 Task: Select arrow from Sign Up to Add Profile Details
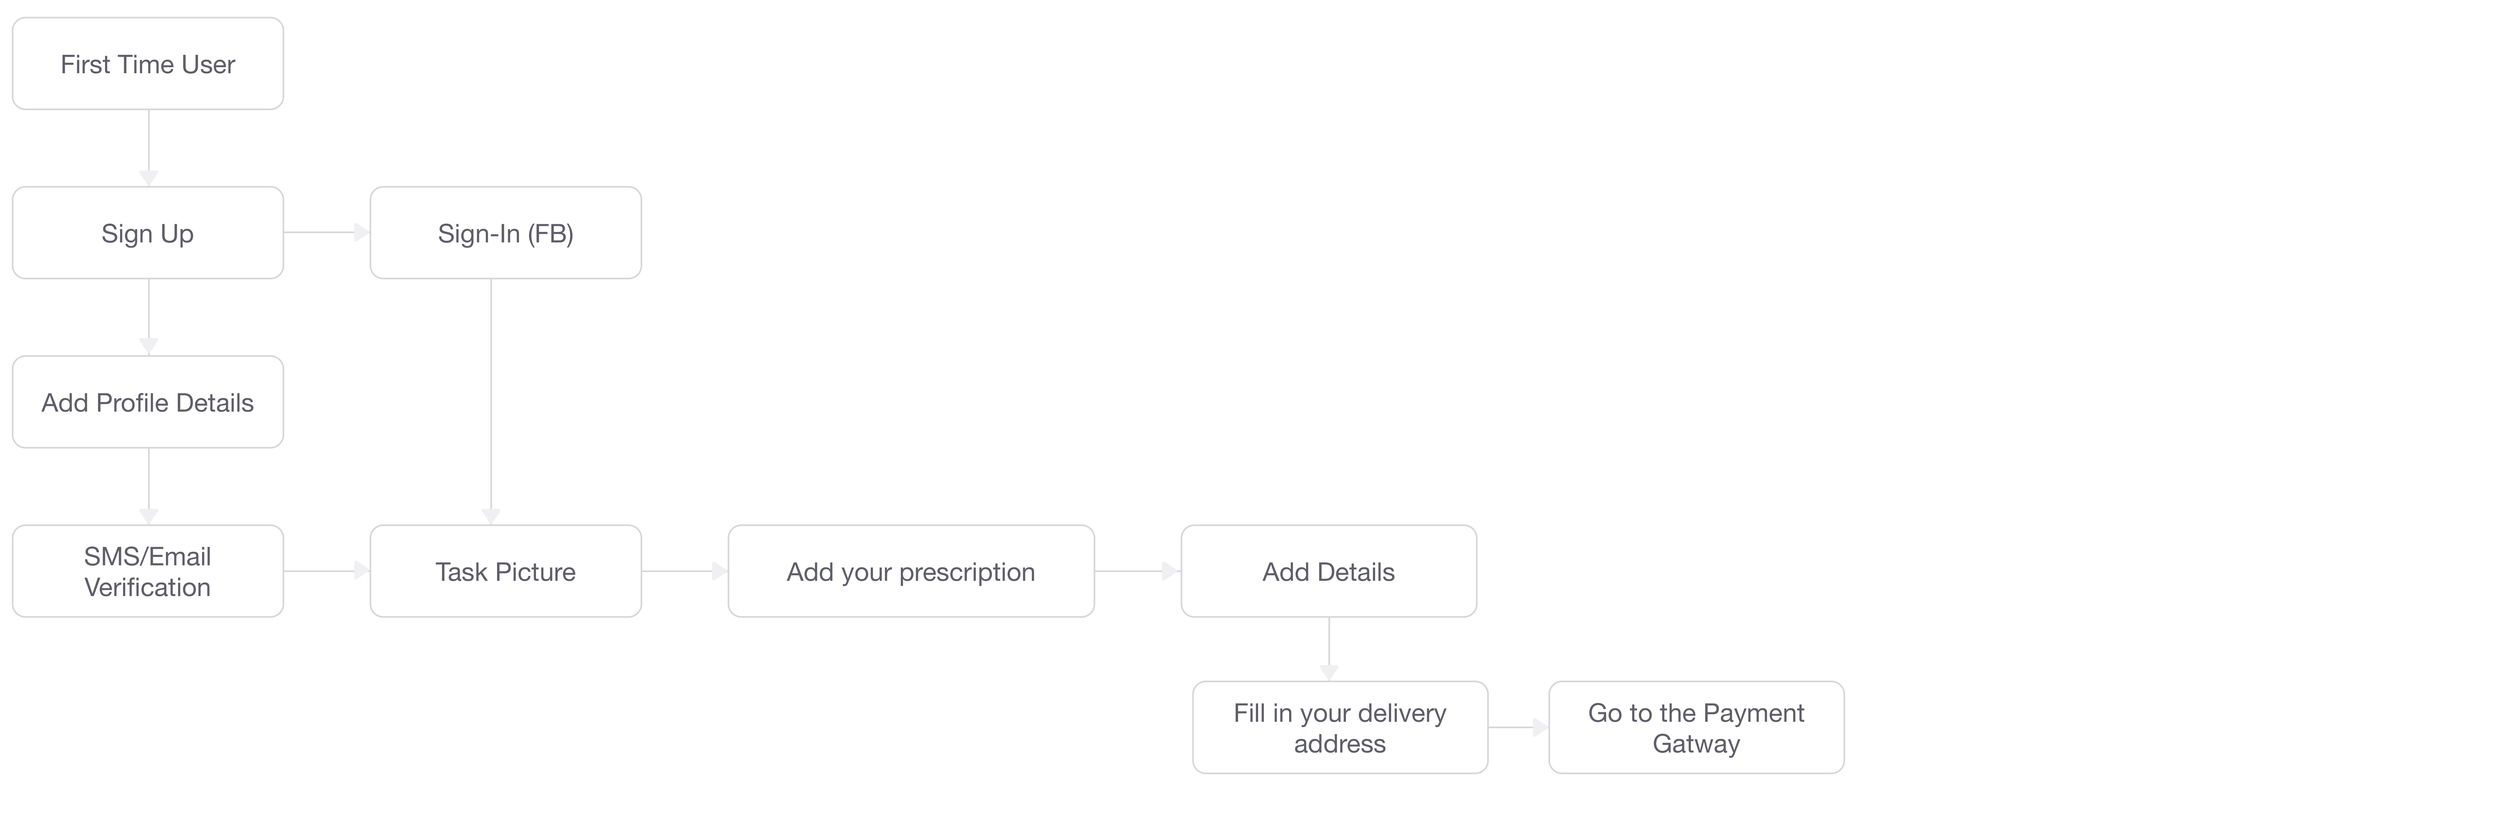[149, 317]
